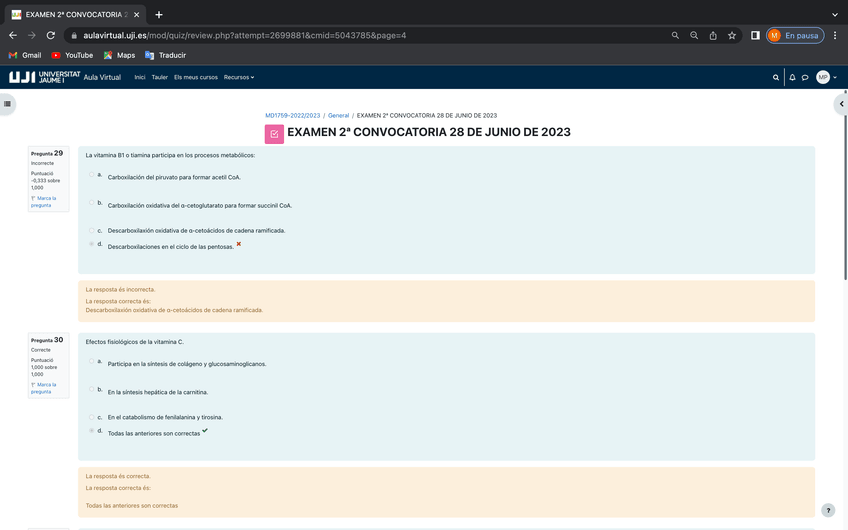Screen dimensions: 848x530
Task: Open the messages speech bubble icon
Action: click(x=805, y=77)
